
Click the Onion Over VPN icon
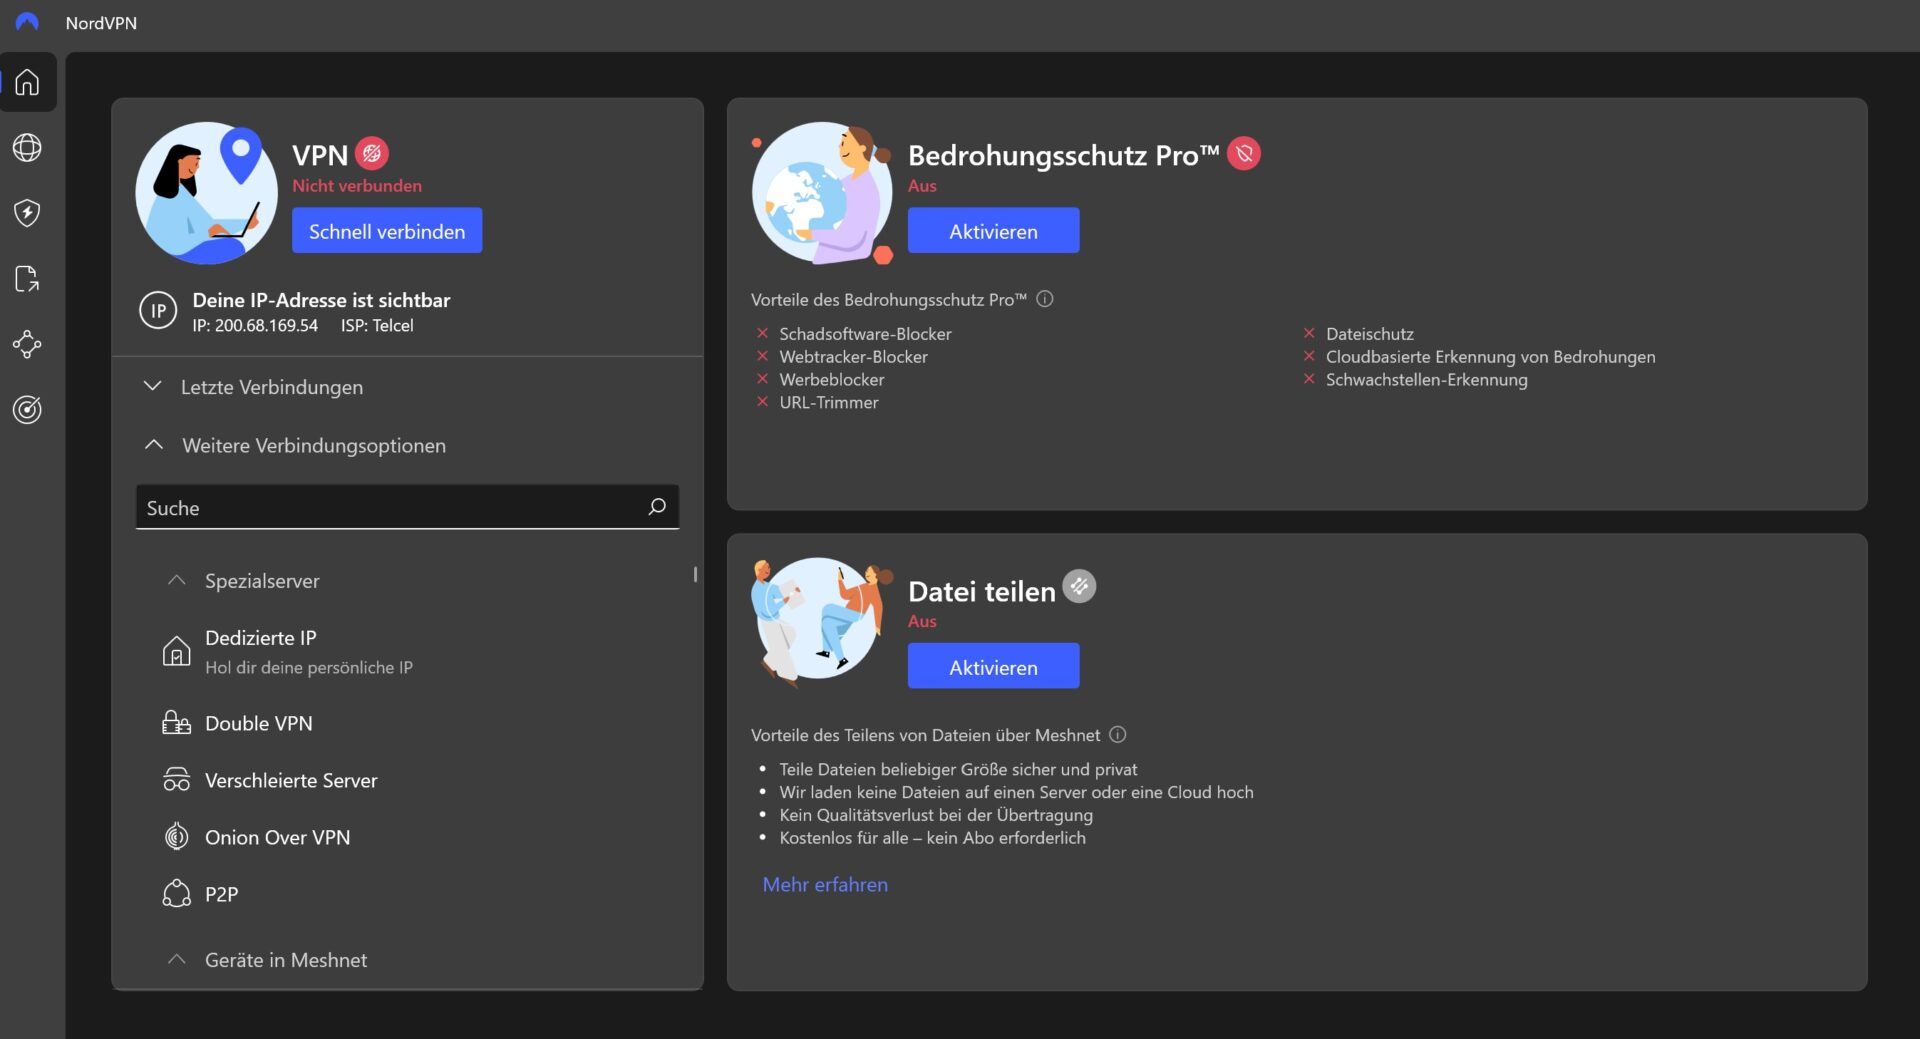point(176,837)
